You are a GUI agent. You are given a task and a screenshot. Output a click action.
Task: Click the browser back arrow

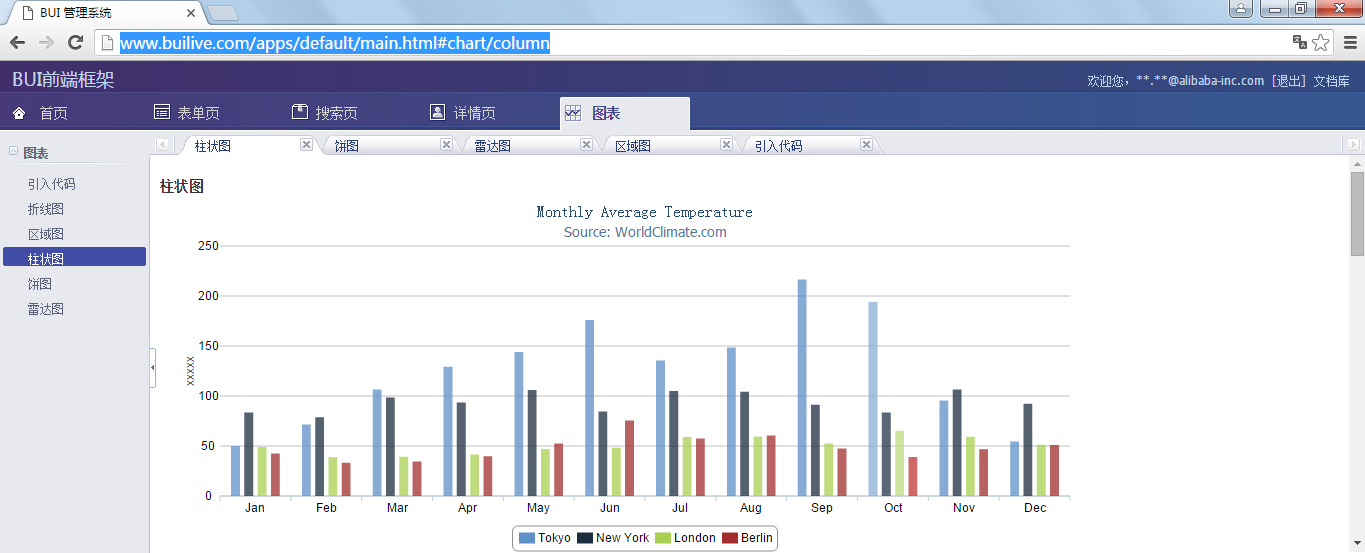tap(17, 42)
